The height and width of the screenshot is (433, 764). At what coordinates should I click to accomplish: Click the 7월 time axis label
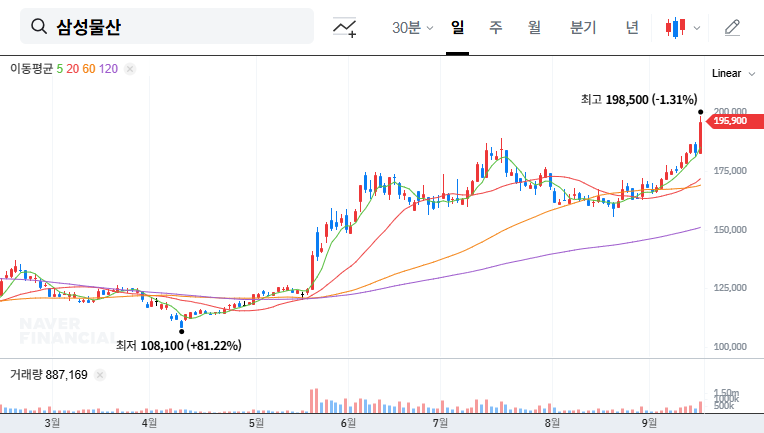pyautogui.click(x=440, y=423)
